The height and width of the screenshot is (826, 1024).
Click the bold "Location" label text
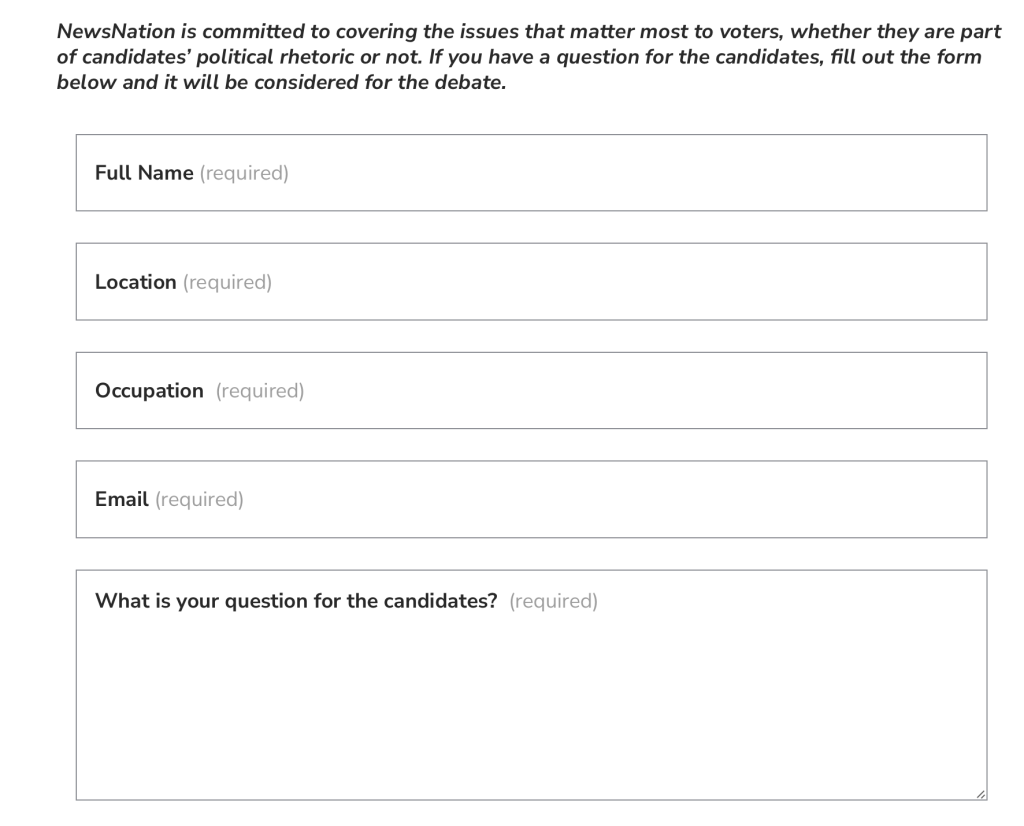[x=135, y=282]
